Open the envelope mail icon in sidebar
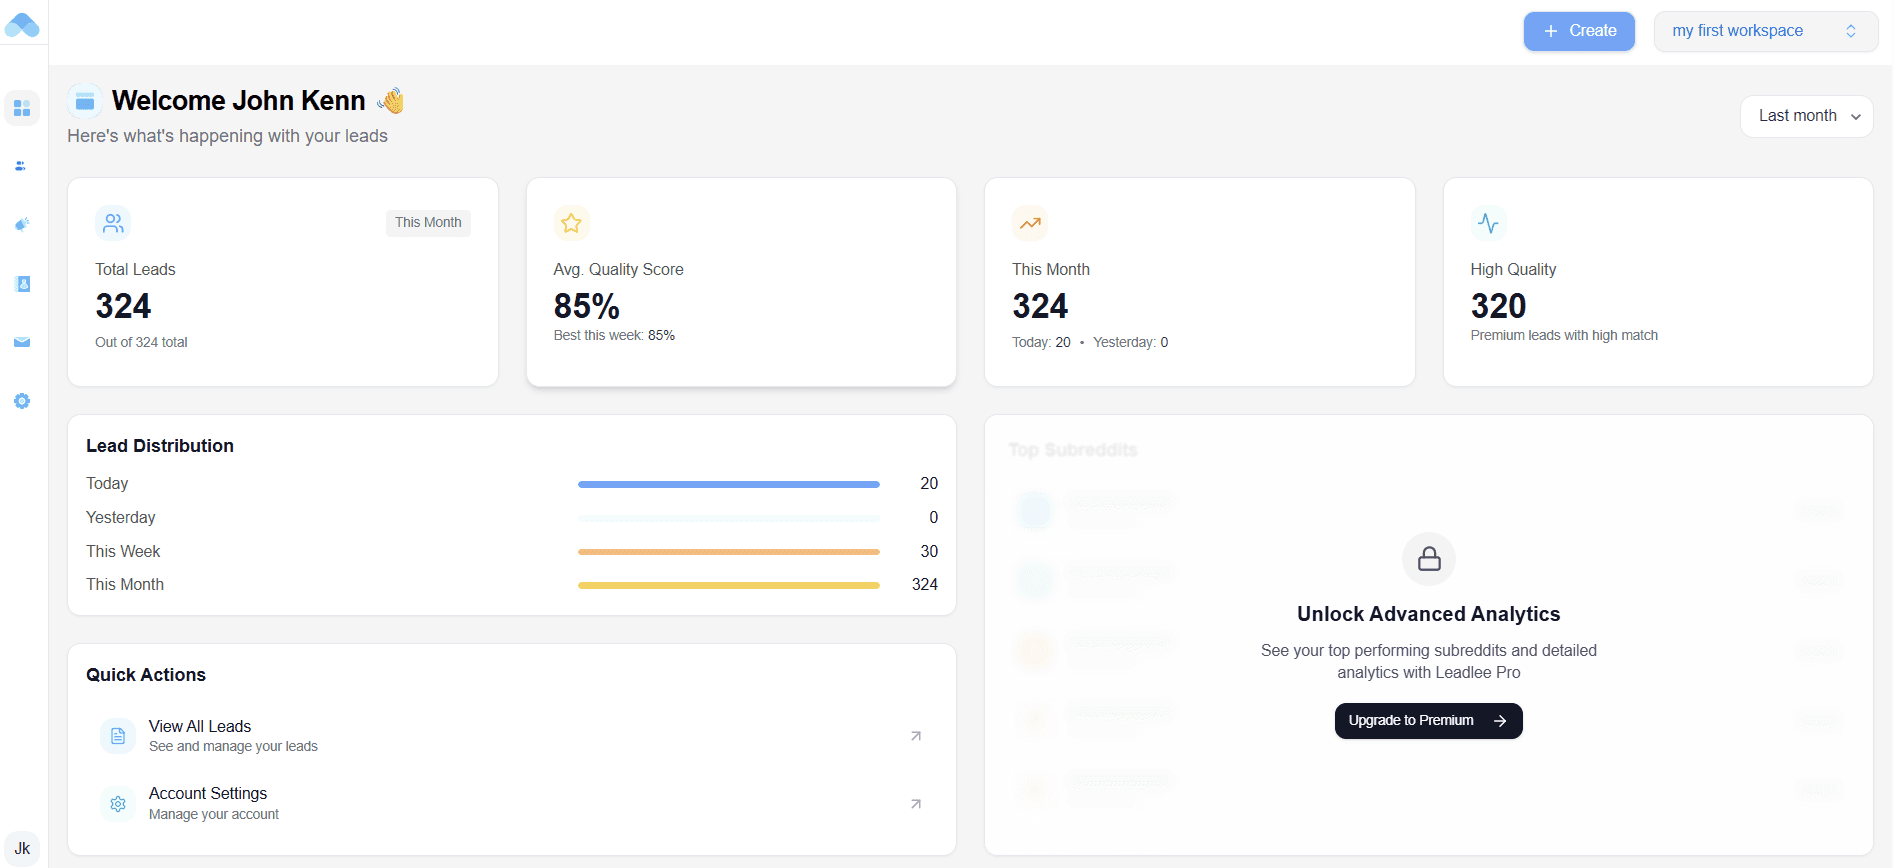 coord(22,342)
